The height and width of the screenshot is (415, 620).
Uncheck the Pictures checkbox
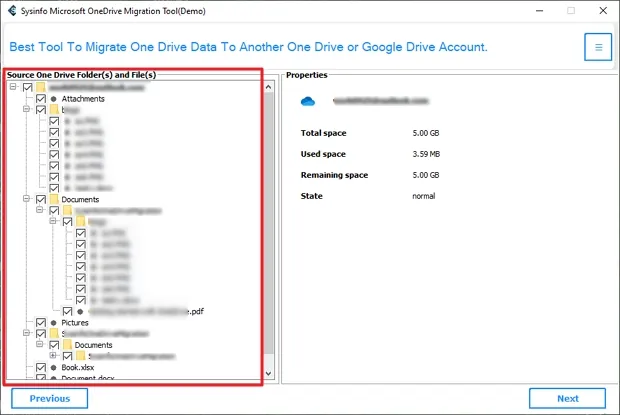point(40,323)
